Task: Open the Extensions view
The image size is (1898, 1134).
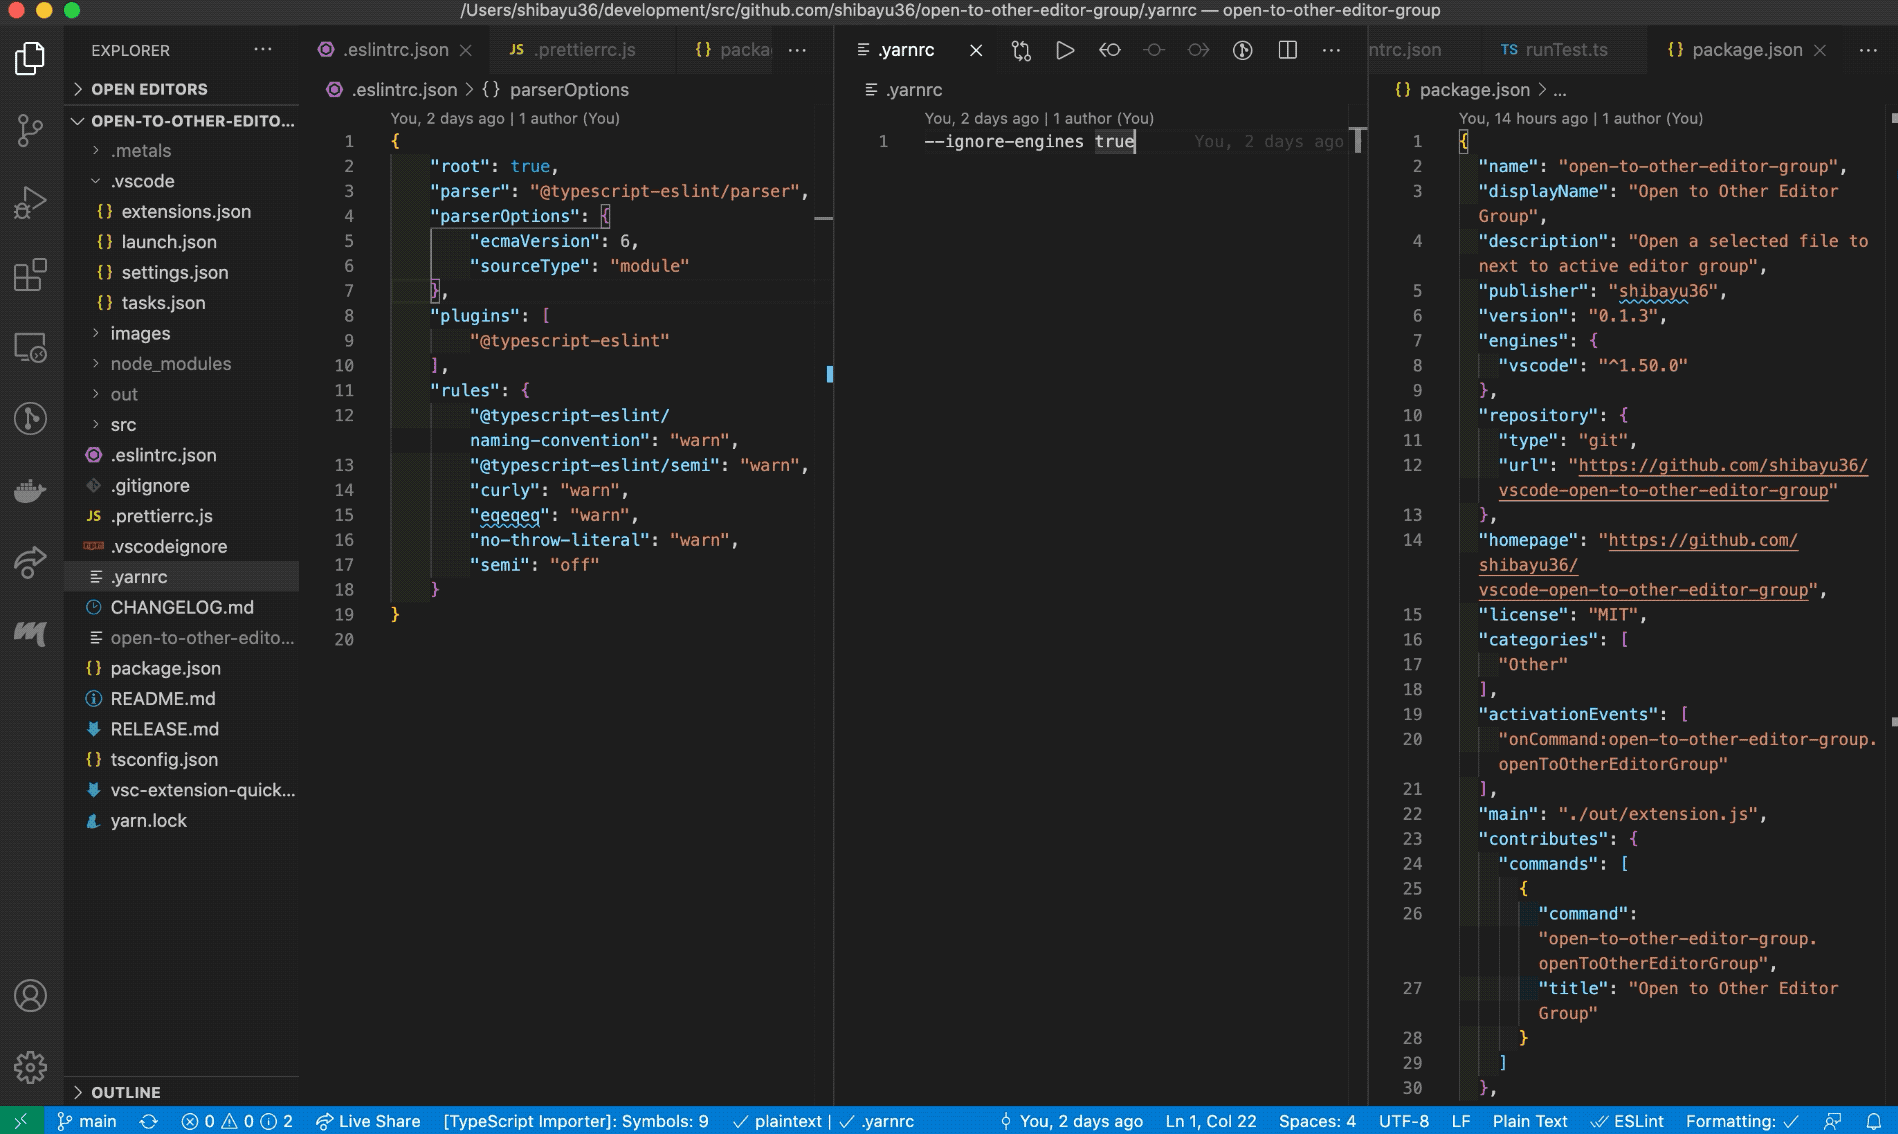Action: point(30,276)
